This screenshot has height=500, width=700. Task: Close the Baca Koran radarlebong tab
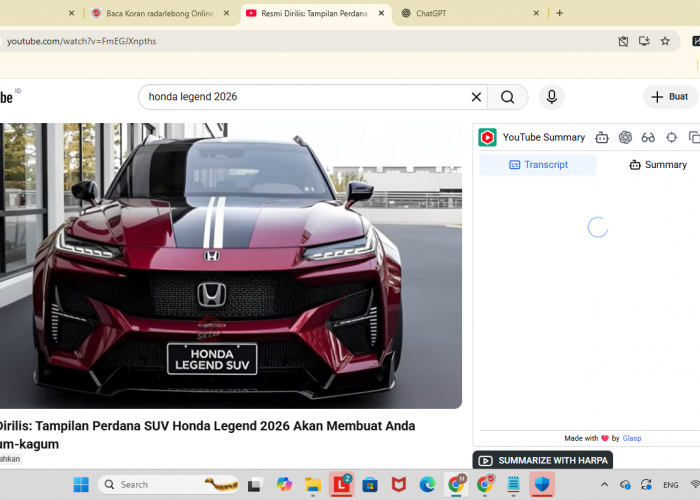226,13
